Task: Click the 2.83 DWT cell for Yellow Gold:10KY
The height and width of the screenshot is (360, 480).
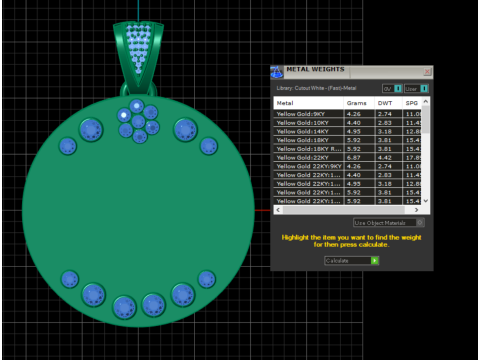Action: click(x=388, y=123)
